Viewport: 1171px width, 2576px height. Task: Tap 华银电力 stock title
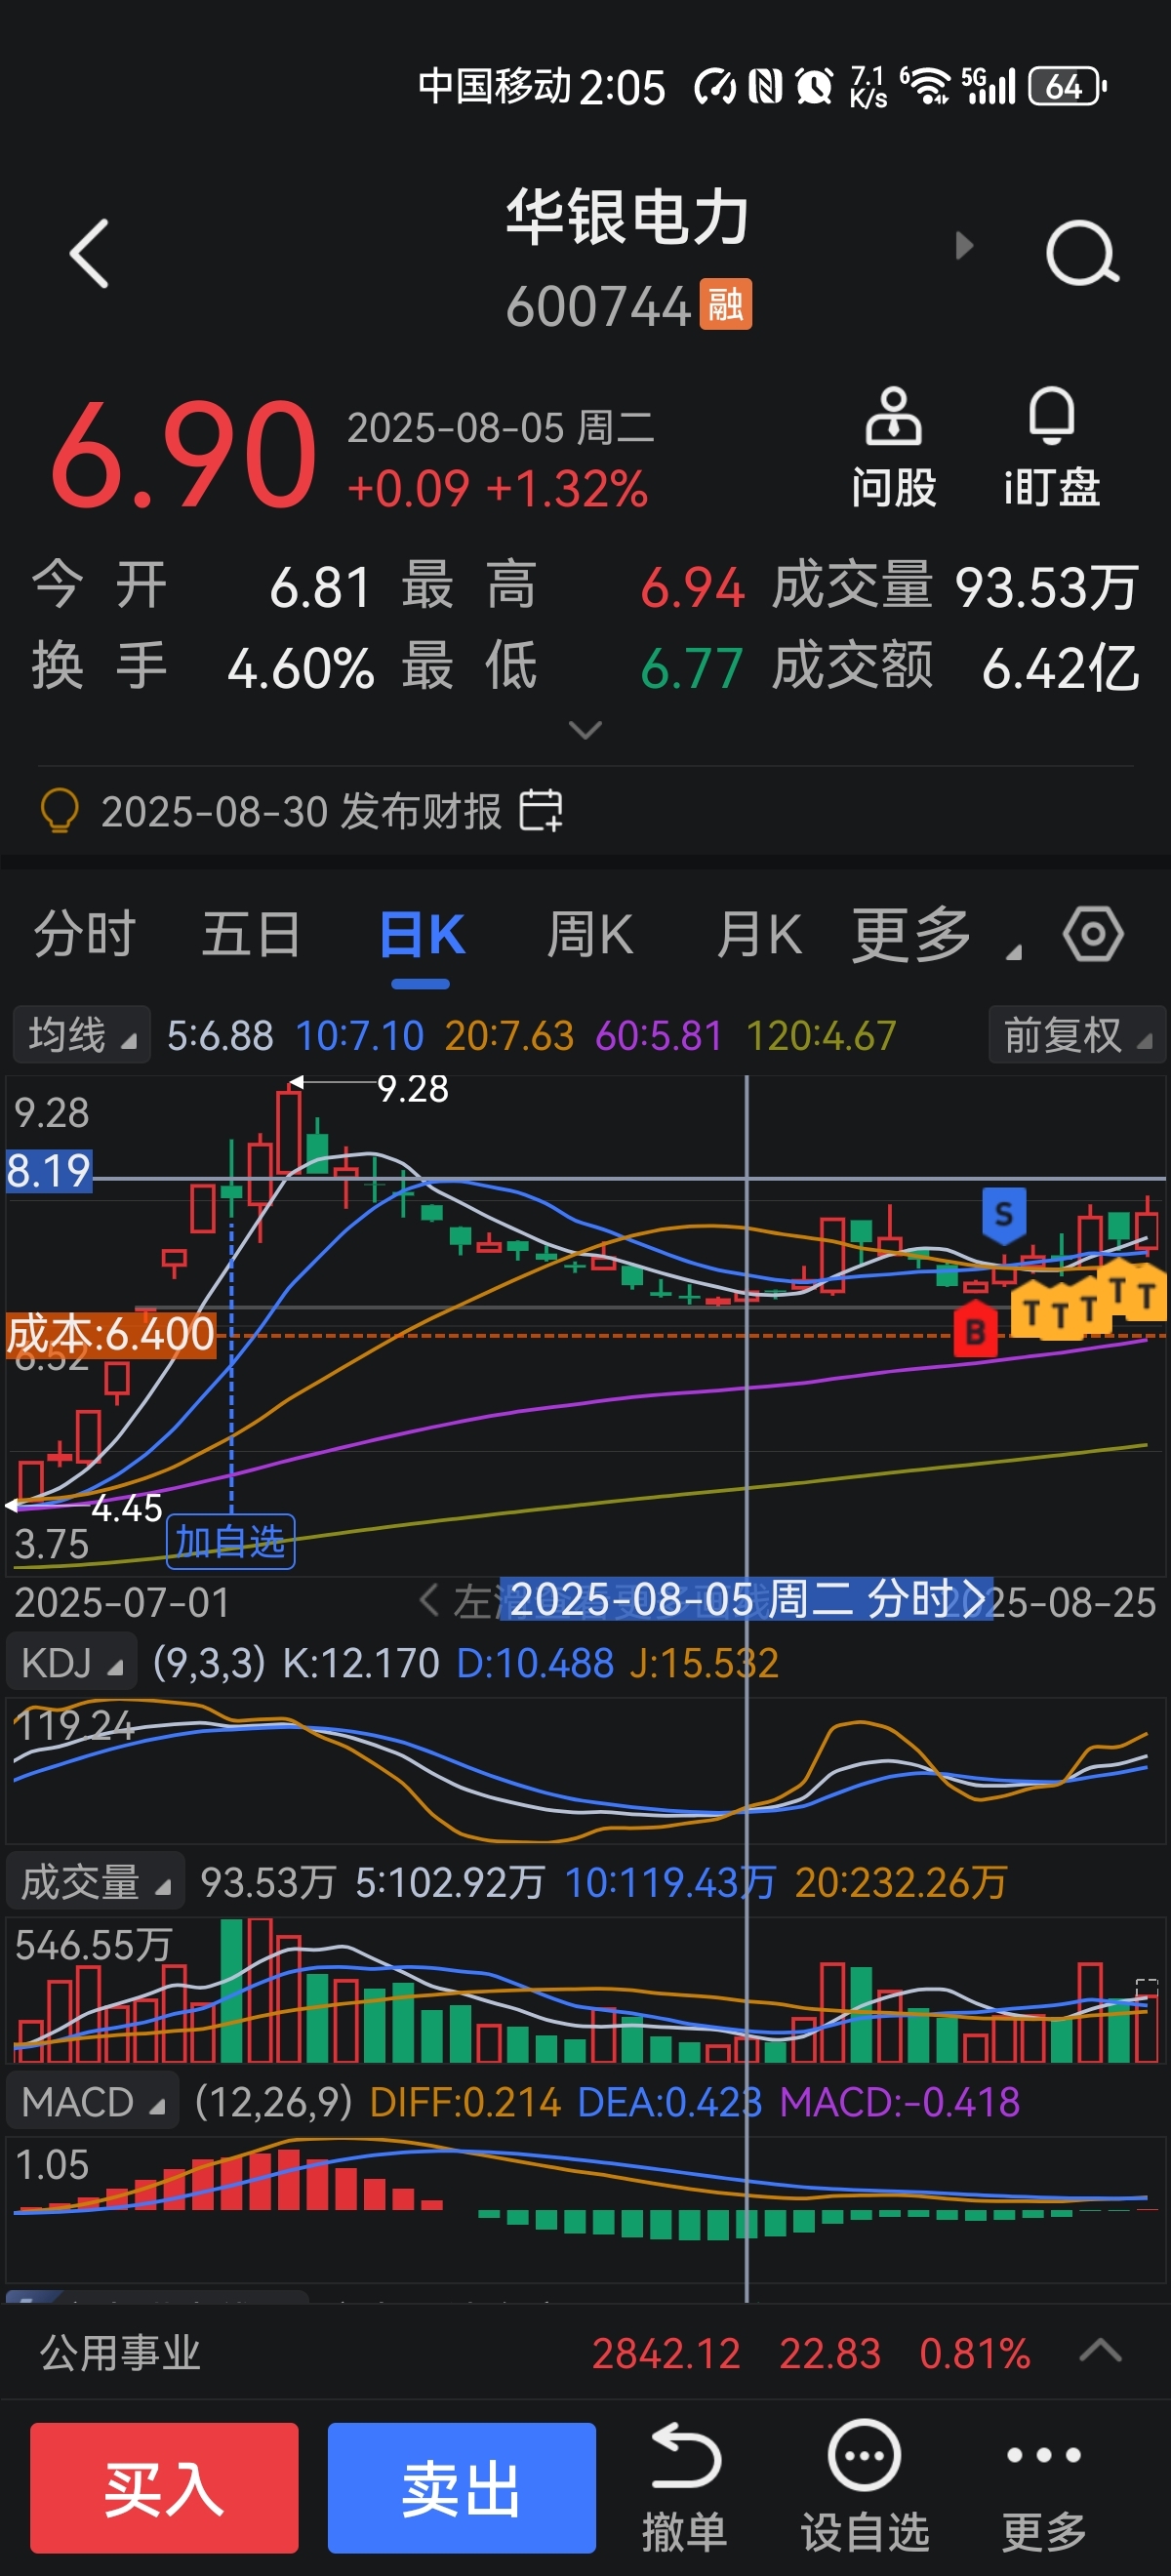(x=627, y=217)
